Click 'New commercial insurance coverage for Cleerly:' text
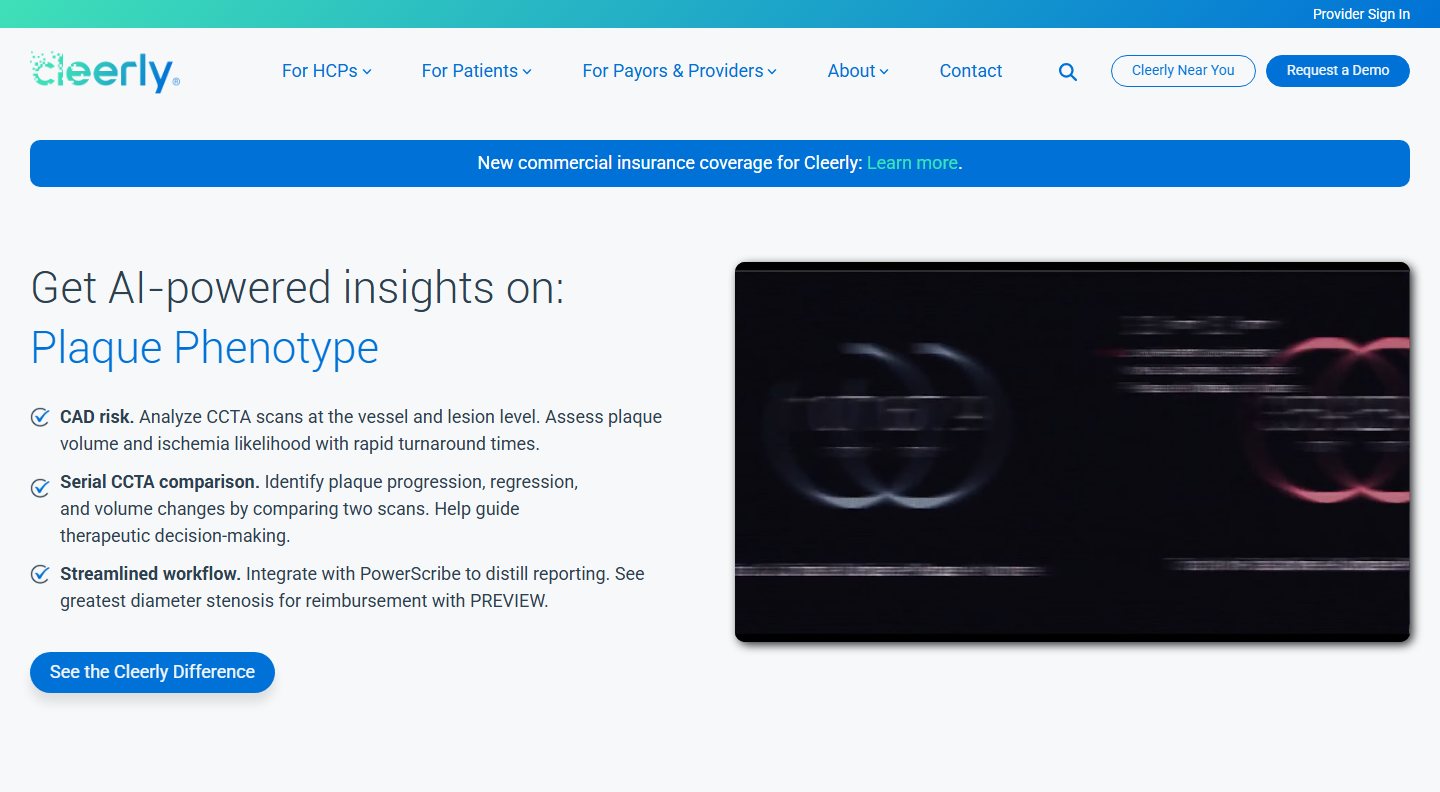Viewport: 1440px width, 792px height. pos(670,163)
